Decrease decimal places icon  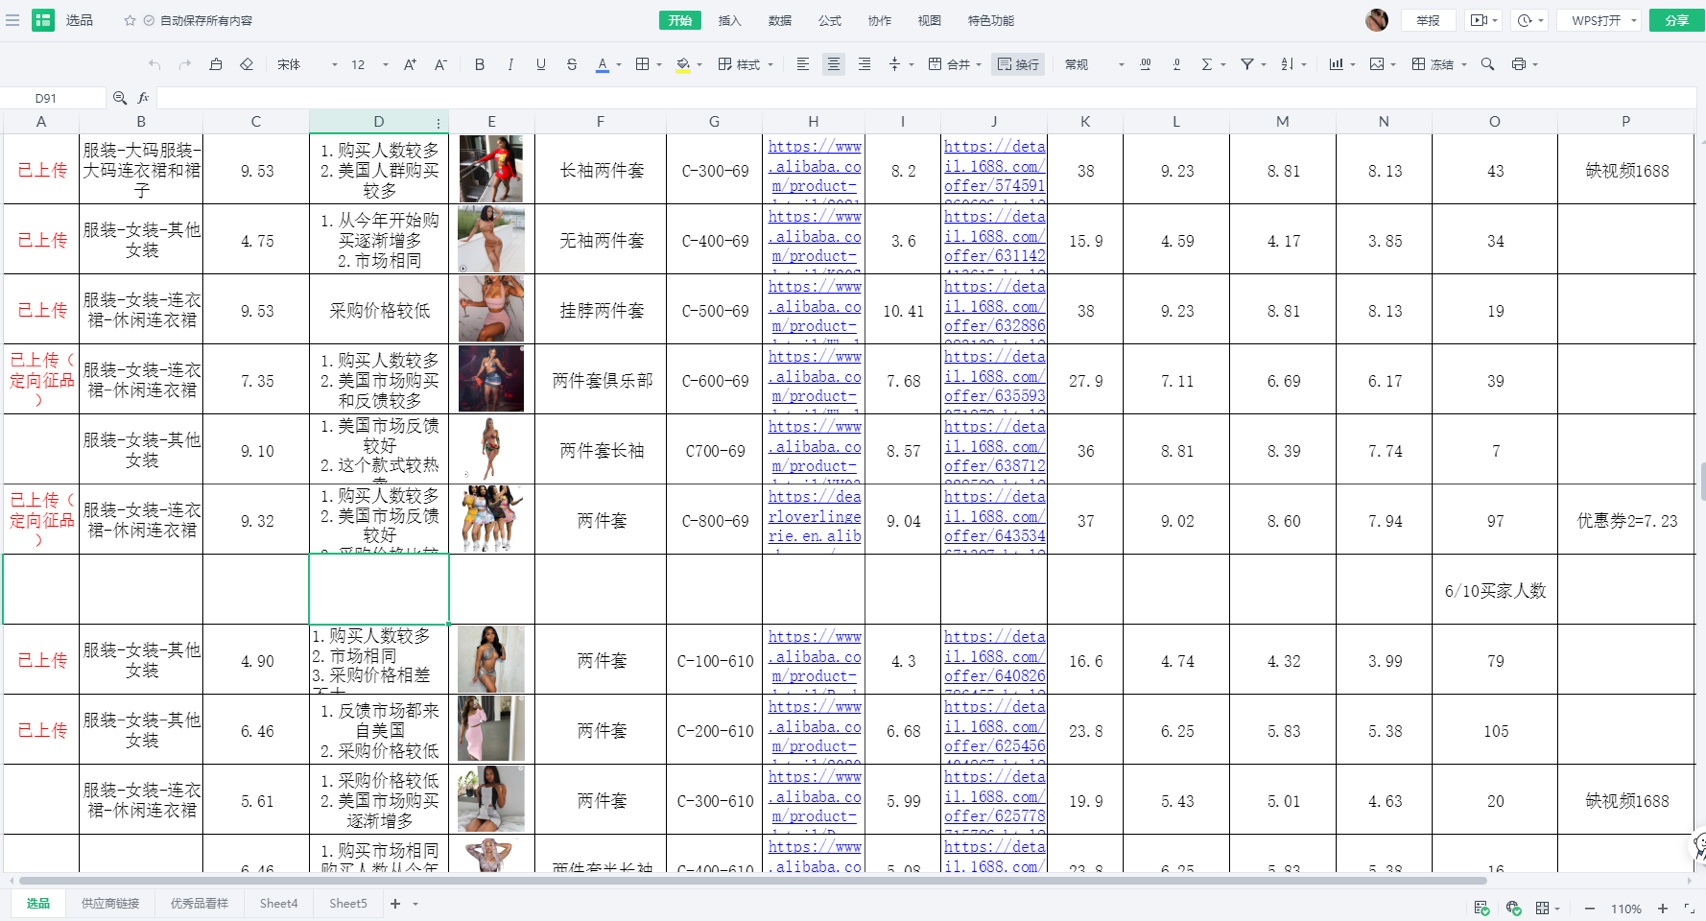click(x=1177, y=64)
